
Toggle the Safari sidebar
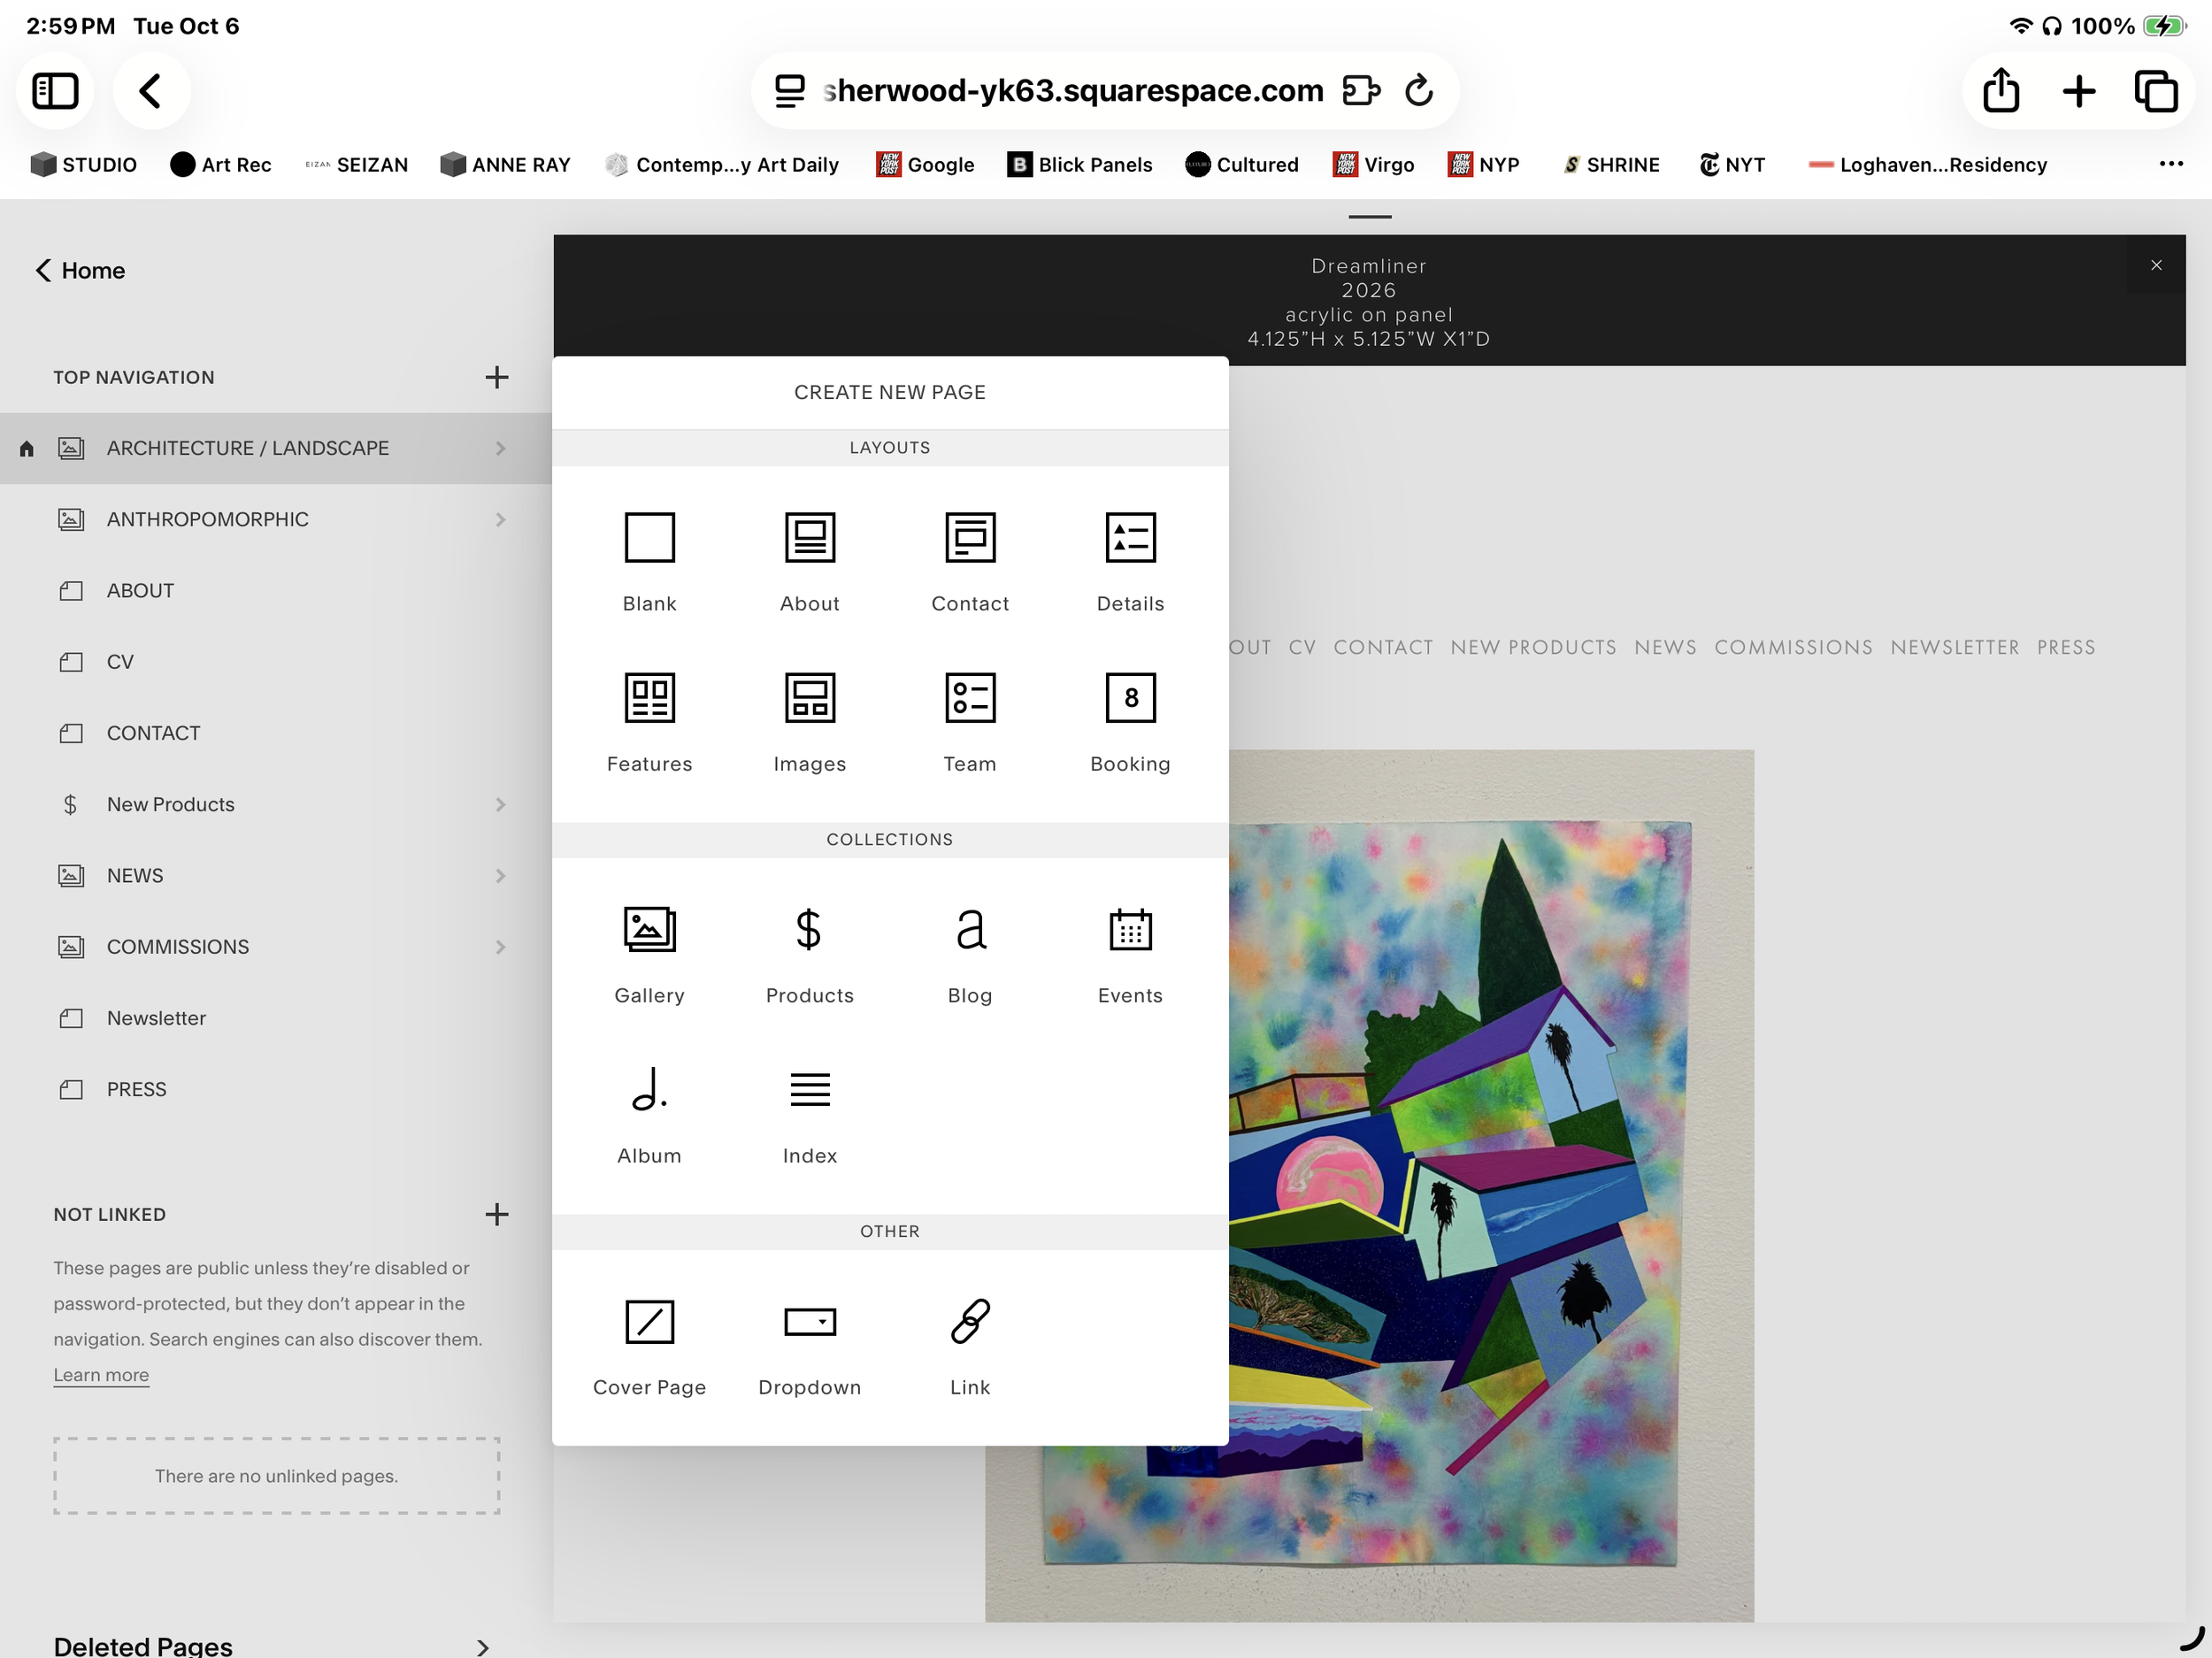click(x=55, y=91)
